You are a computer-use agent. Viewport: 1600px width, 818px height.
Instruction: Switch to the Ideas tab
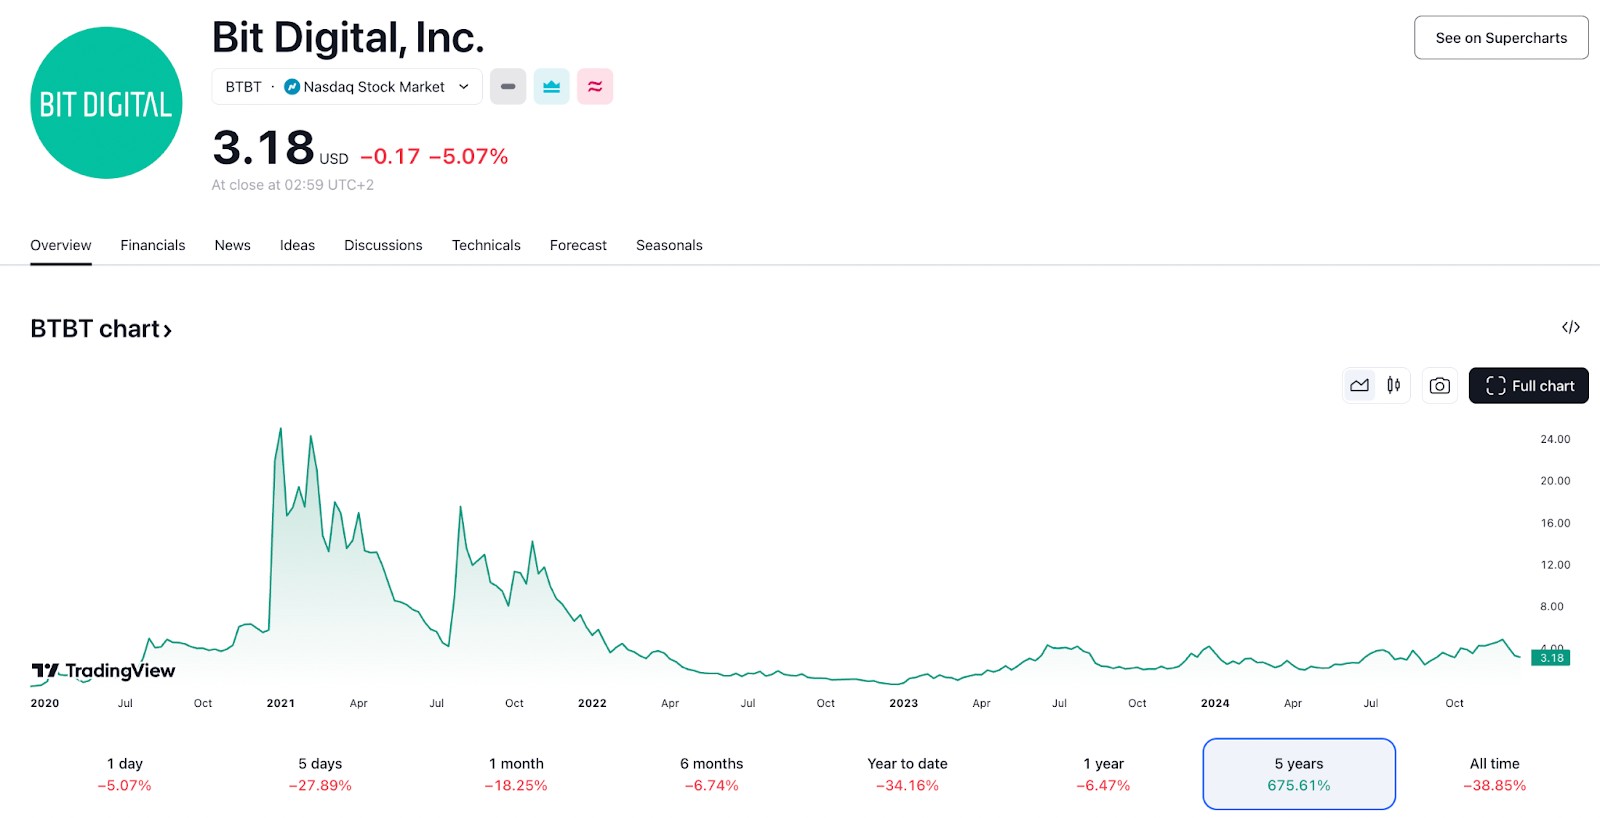[x=297, y=245]
